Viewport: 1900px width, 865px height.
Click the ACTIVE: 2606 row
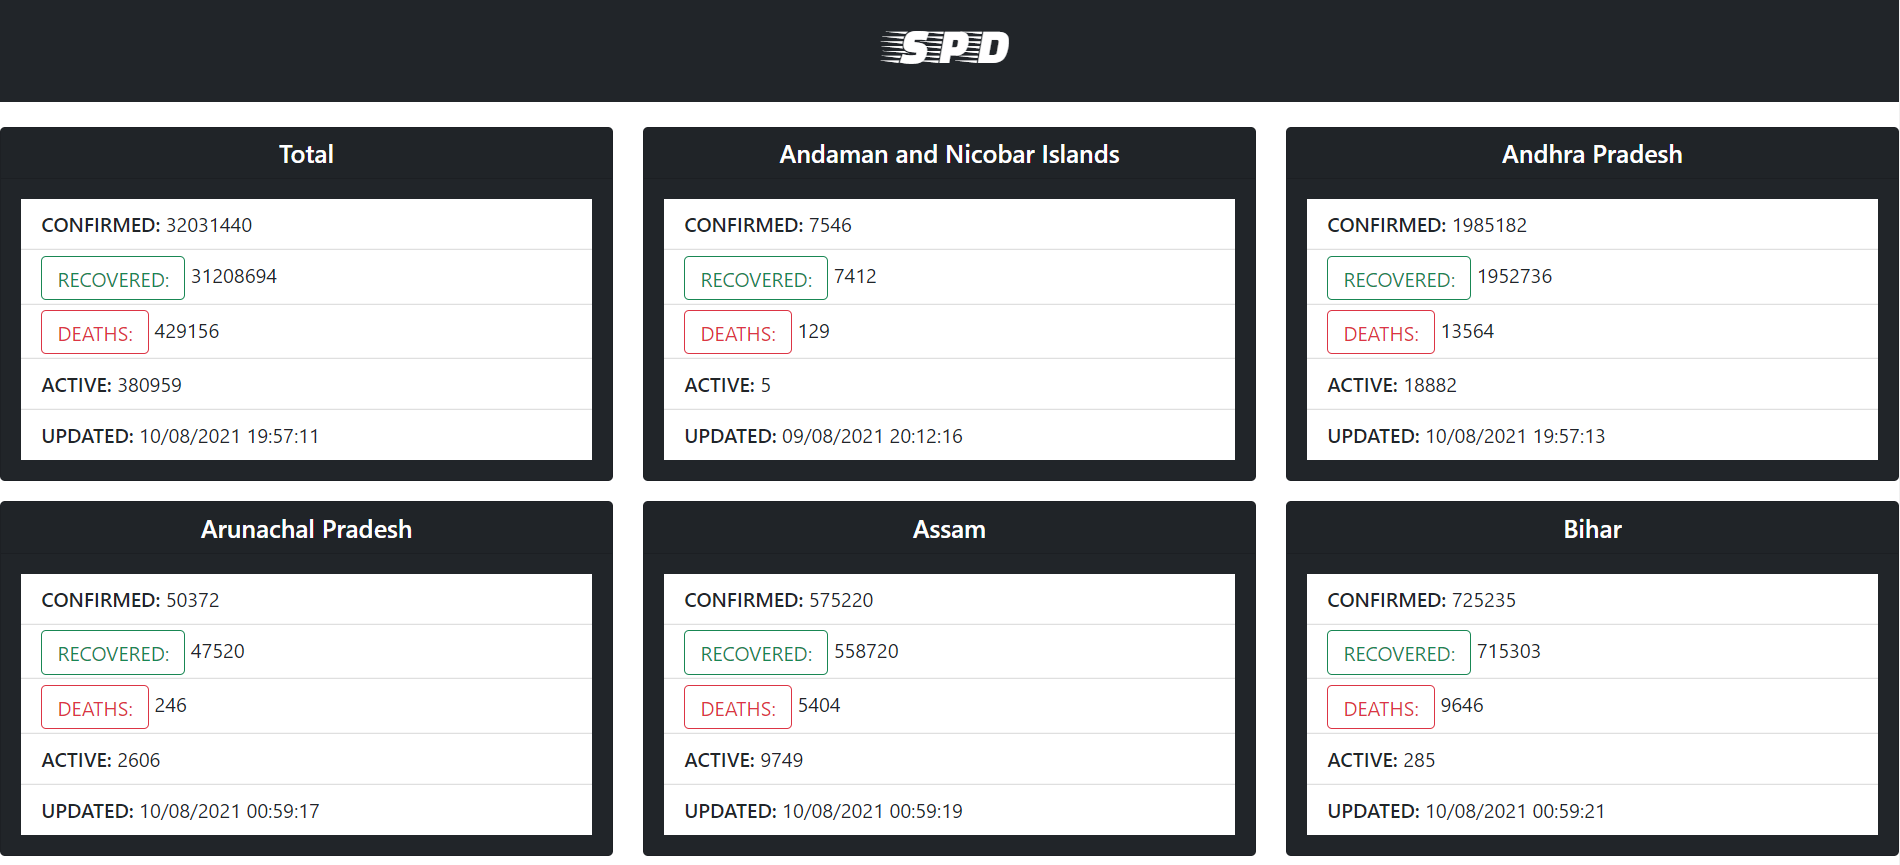click(306, 760)
